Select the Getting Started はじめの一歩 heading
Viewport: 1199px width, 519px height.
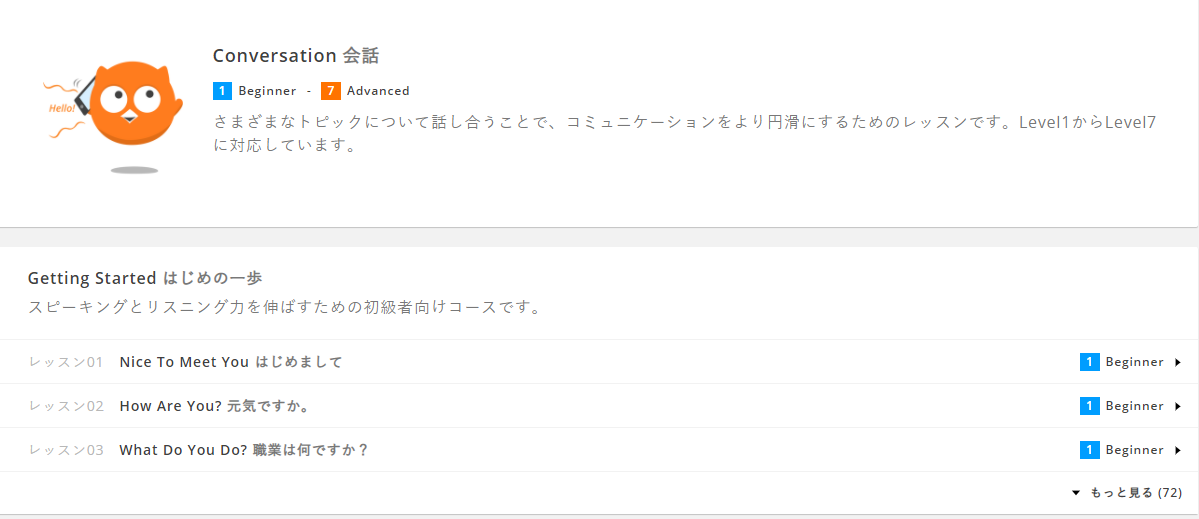tap(144, 278)
